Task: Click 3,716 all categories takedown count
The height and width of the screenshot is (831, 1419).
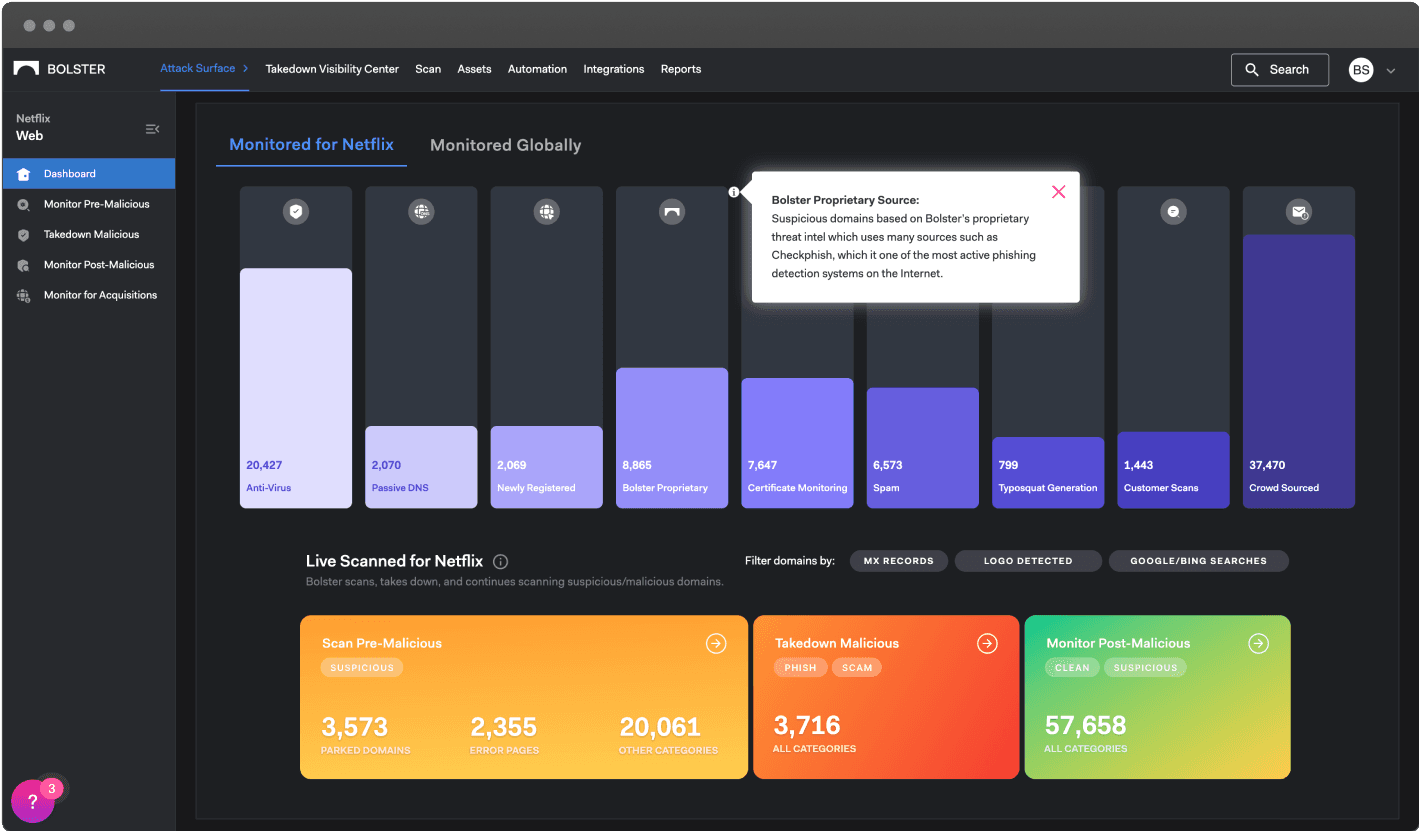Action: click(807, 725)
